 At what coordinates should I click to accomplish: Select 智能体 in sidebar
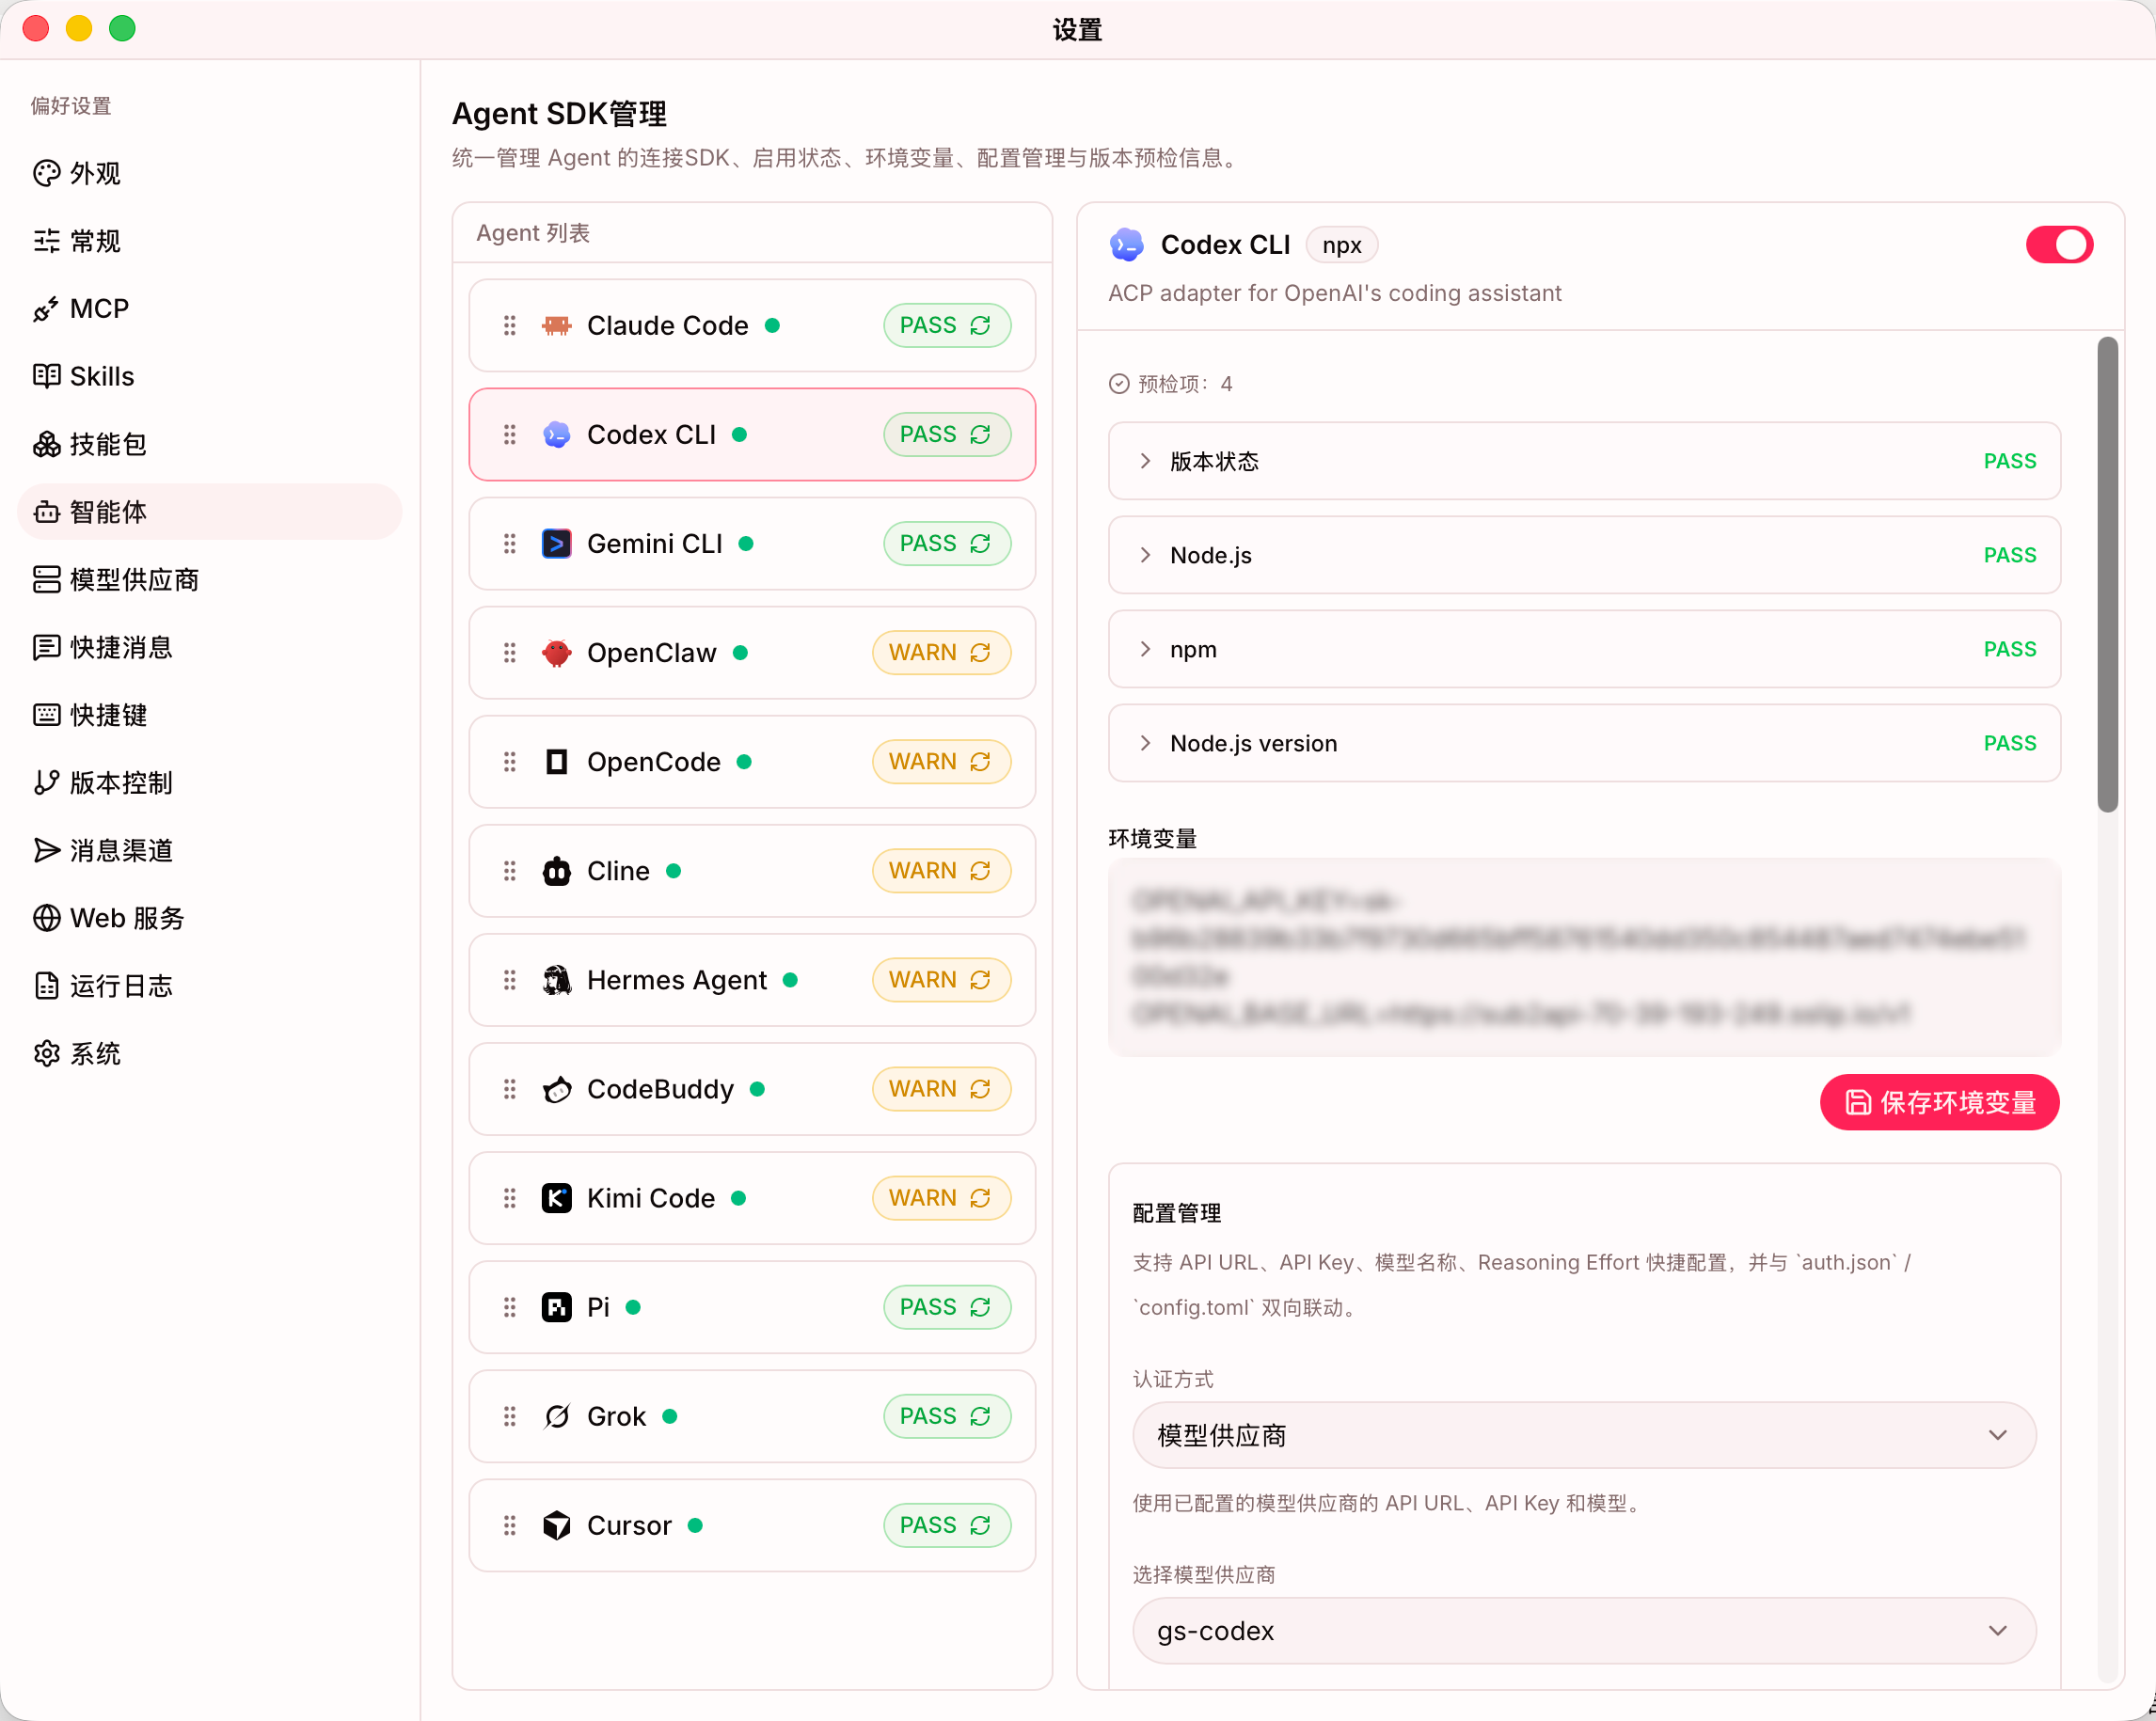click(210, 512)
